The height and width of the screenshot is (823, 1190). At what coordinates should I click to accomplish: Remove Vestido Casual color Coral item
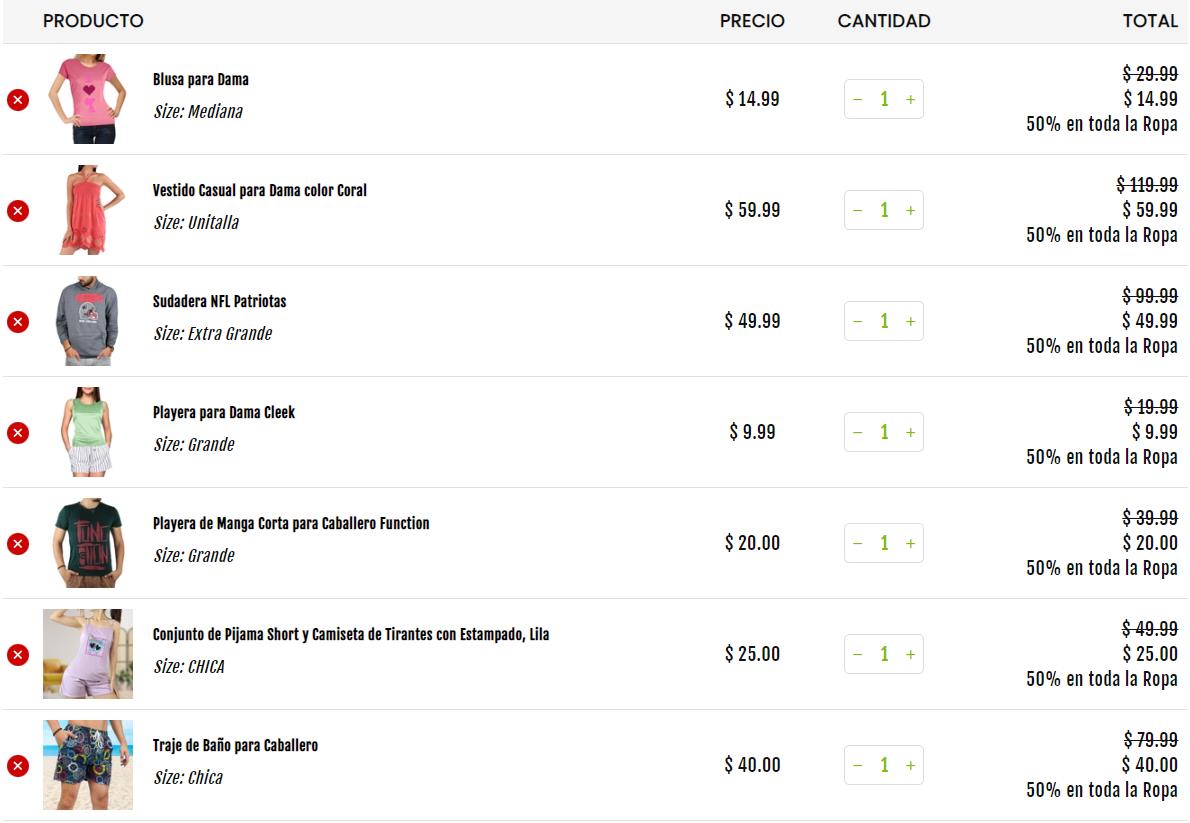coord(18,210)
